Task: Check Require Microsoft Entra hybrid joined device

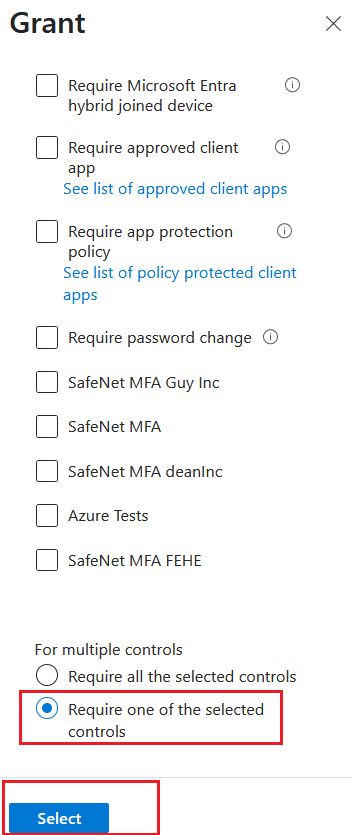Action: (47, 86)
